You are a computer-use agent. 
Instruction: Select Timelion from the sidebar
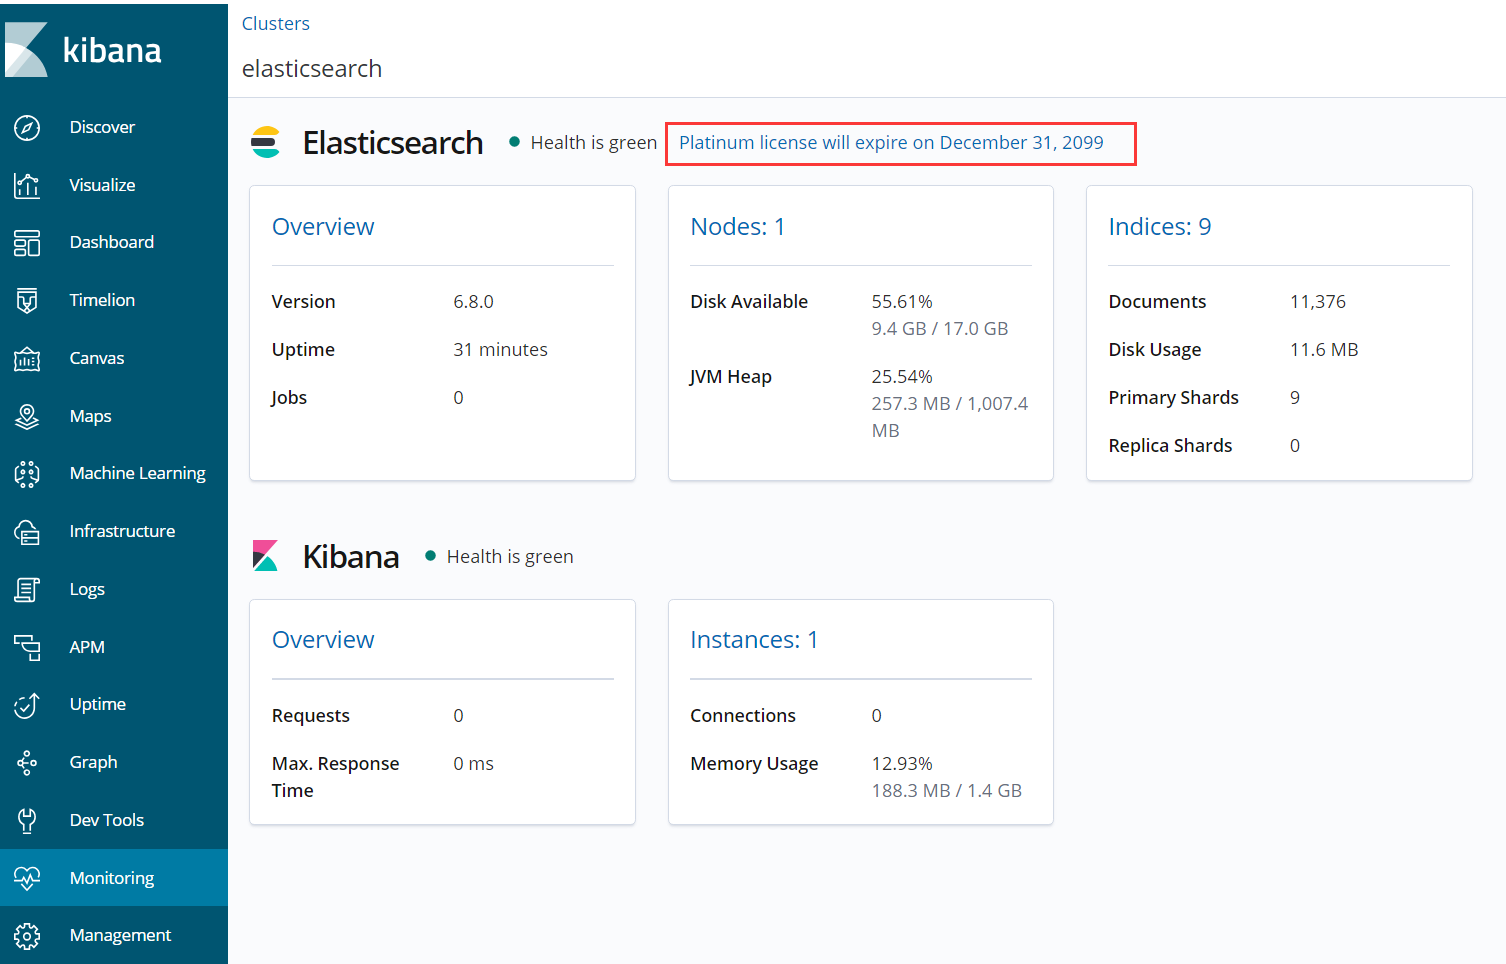102,300
